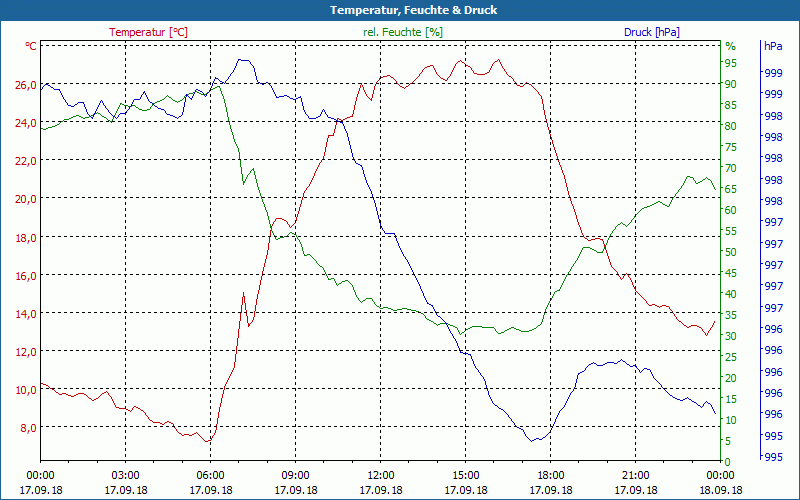This screenshot has height=500, width=800.
Task: Click the "00:00" label above 18.09.18
Action: pyautogui.click(x=720, y=476)
